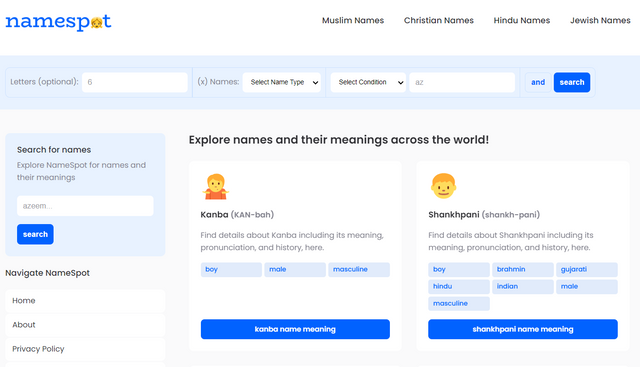640x367 pixels.
Task: Focus the 'azeem...' name search box
Action: tap(85, 206)
